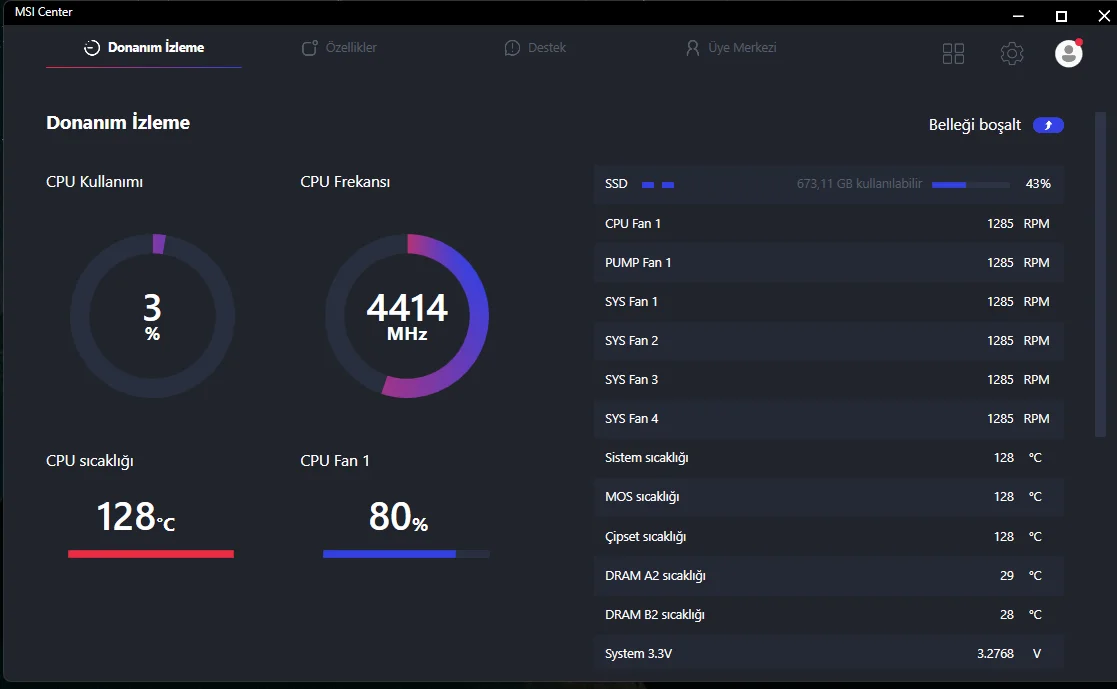
Task: Click the Belleği boşalt rocket button
Action: (x=1048, y=125)
